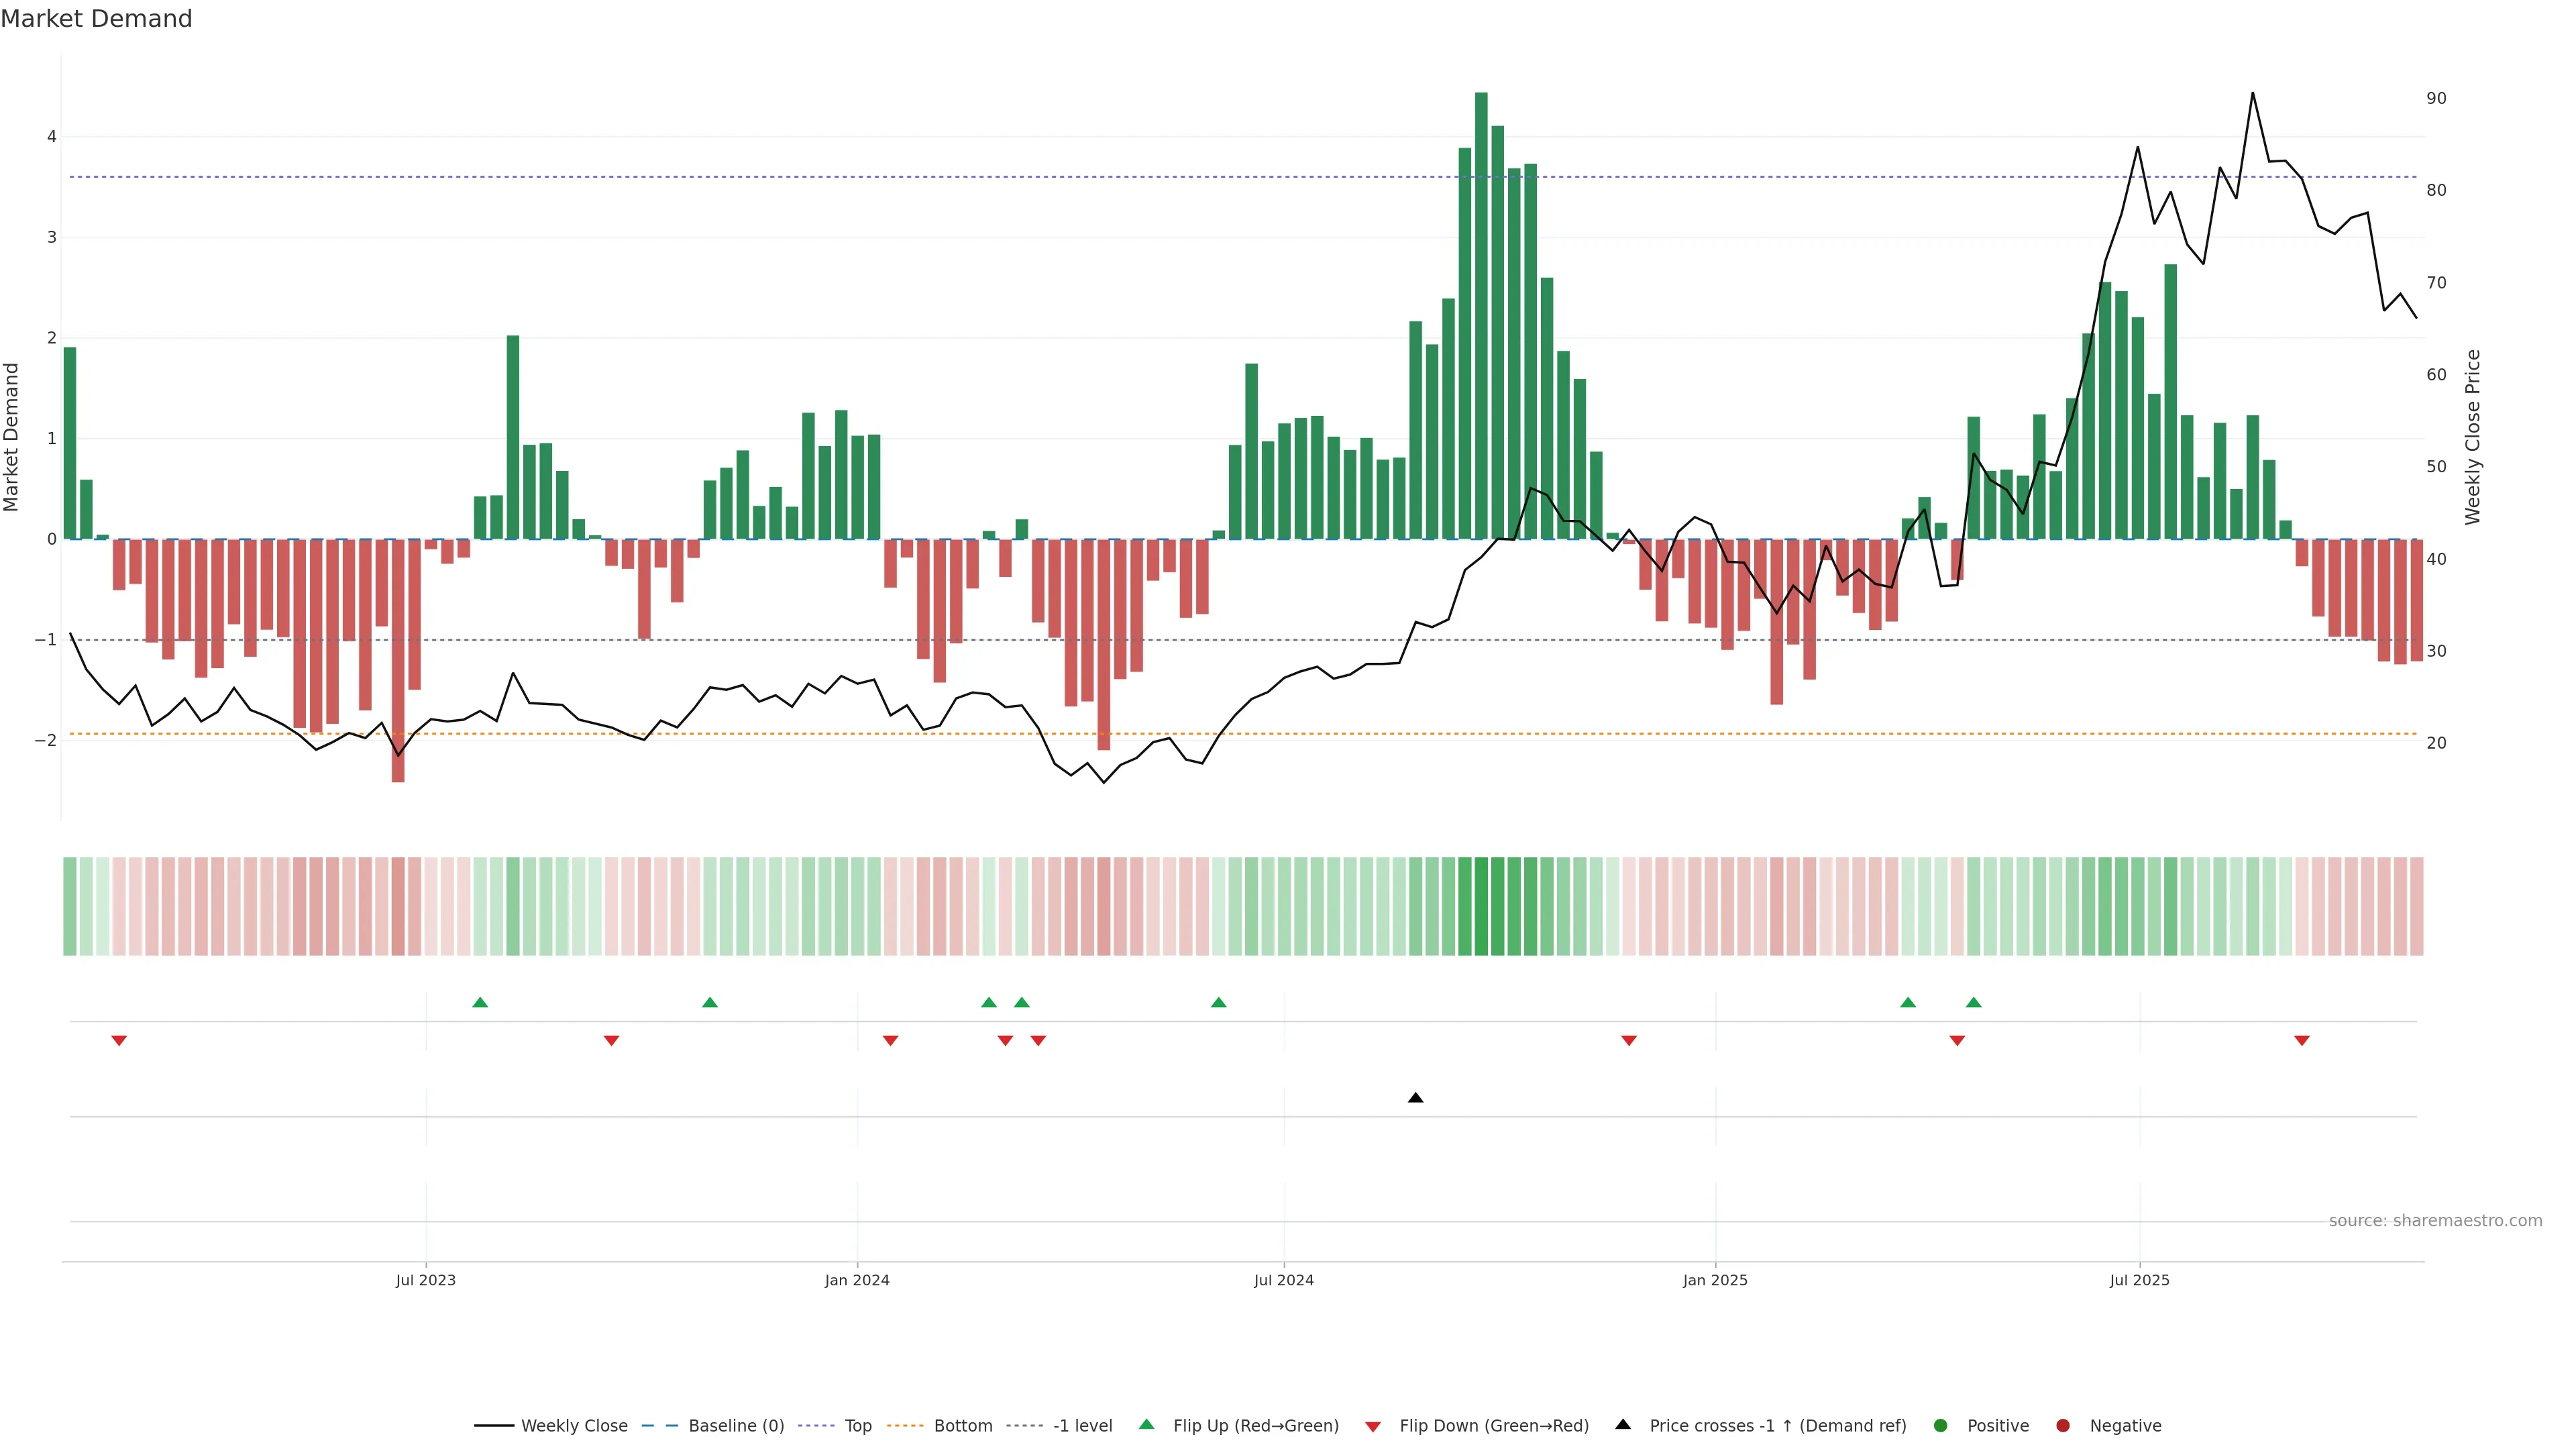The height and width of the screenshot is (1449, 2576).
Task: Click the Weekly Close Price axis title
Action: pos(2472,437)
